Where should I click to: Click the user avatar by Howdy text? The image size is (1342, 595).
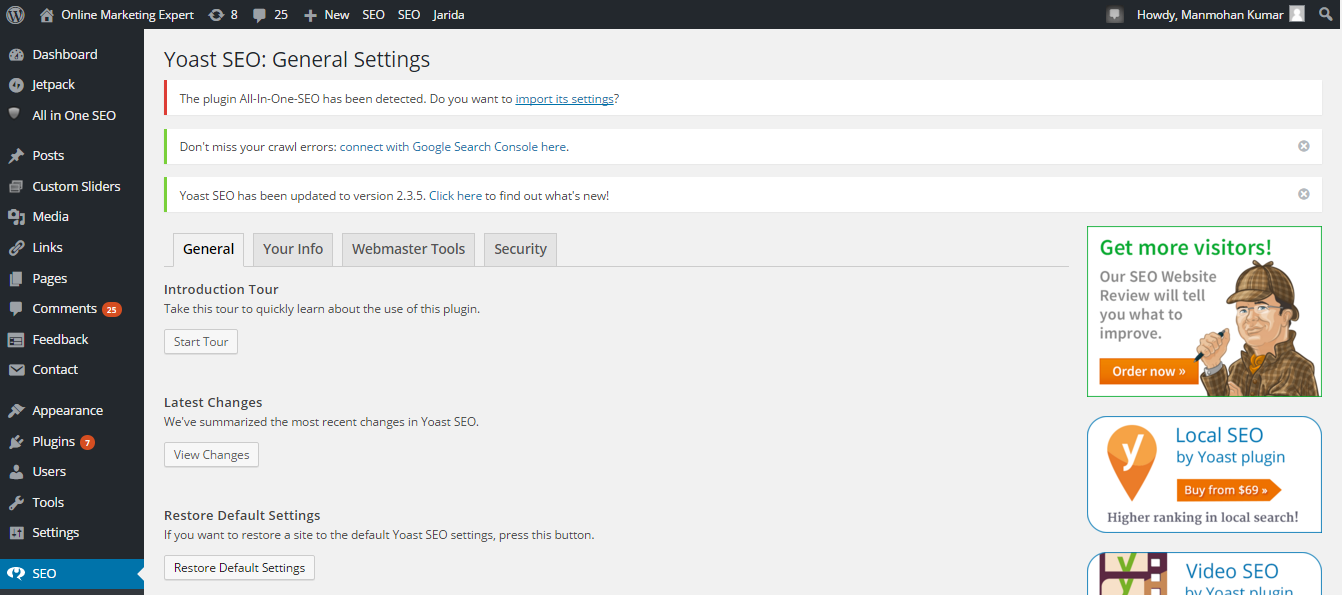coord(1297,14)
